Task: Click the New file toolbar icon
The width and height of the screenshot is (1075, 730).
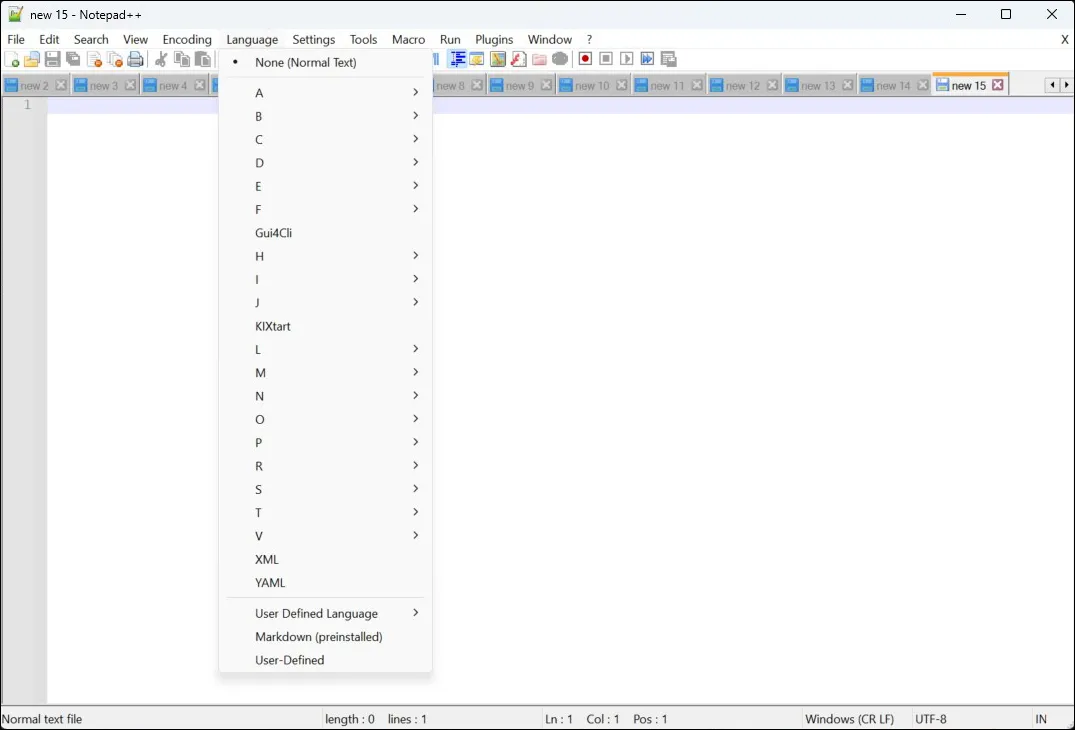Action: 13,60
